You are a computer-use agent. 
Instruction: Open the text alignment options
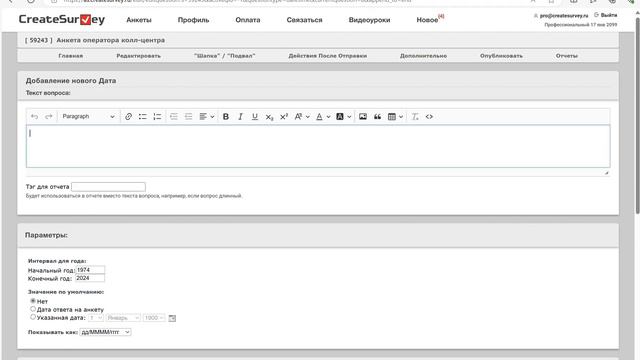(x=207, y=117)
